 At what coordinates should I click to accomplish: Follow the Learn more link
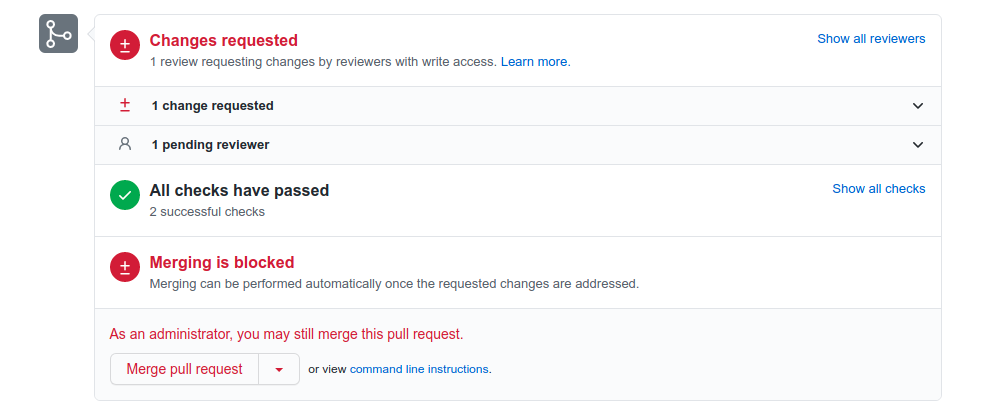pyautogui.click(x=536, y=62)
